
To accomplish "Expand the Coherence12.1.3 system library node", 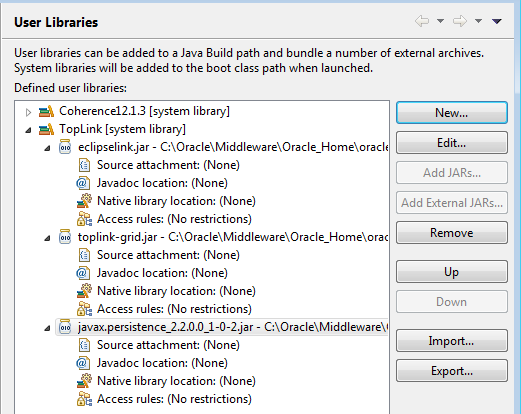I will tap(28, 112).
